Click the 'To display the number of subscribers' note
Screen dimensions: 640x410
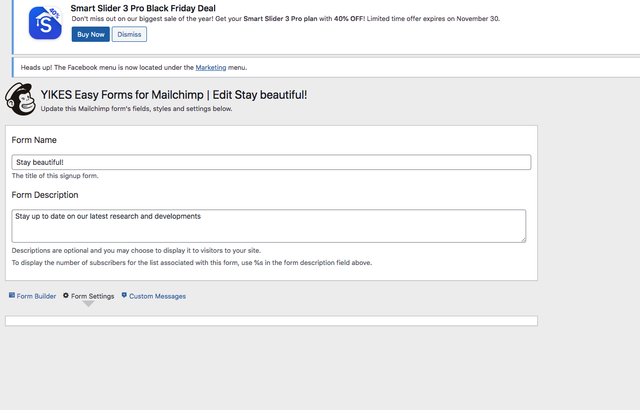pos(192,263)
